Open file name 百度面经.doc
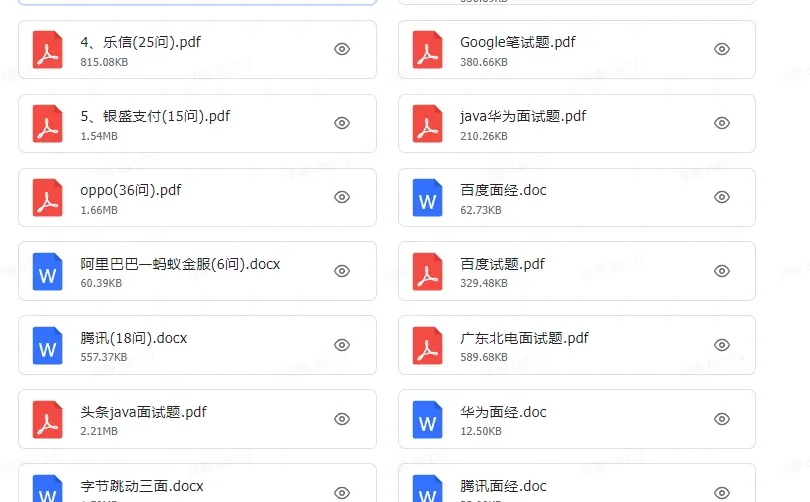 (503, 190)
